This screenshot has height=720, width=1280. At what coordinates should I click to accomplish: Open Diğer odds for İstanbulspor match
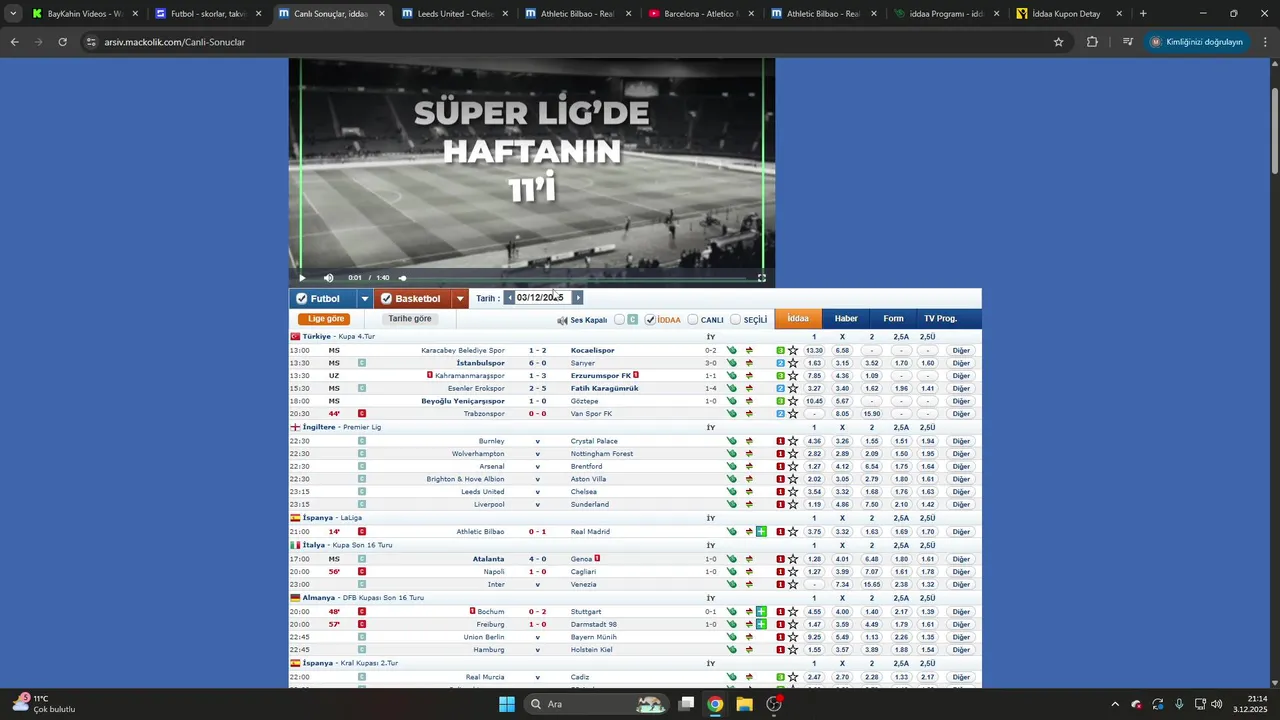pos(961,363)
